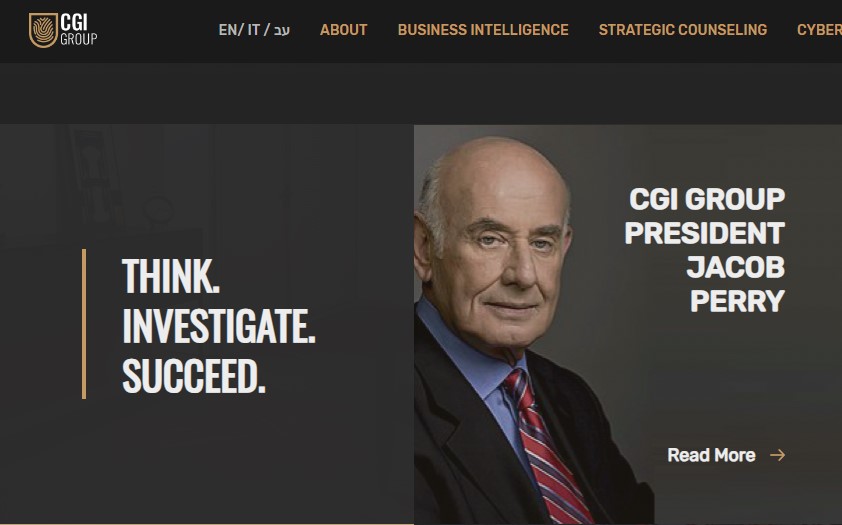The height and width of the screenshot is (525, 842).
Task: Open the STRATEGIC COUNSELING menu
Action: point(683,30)
